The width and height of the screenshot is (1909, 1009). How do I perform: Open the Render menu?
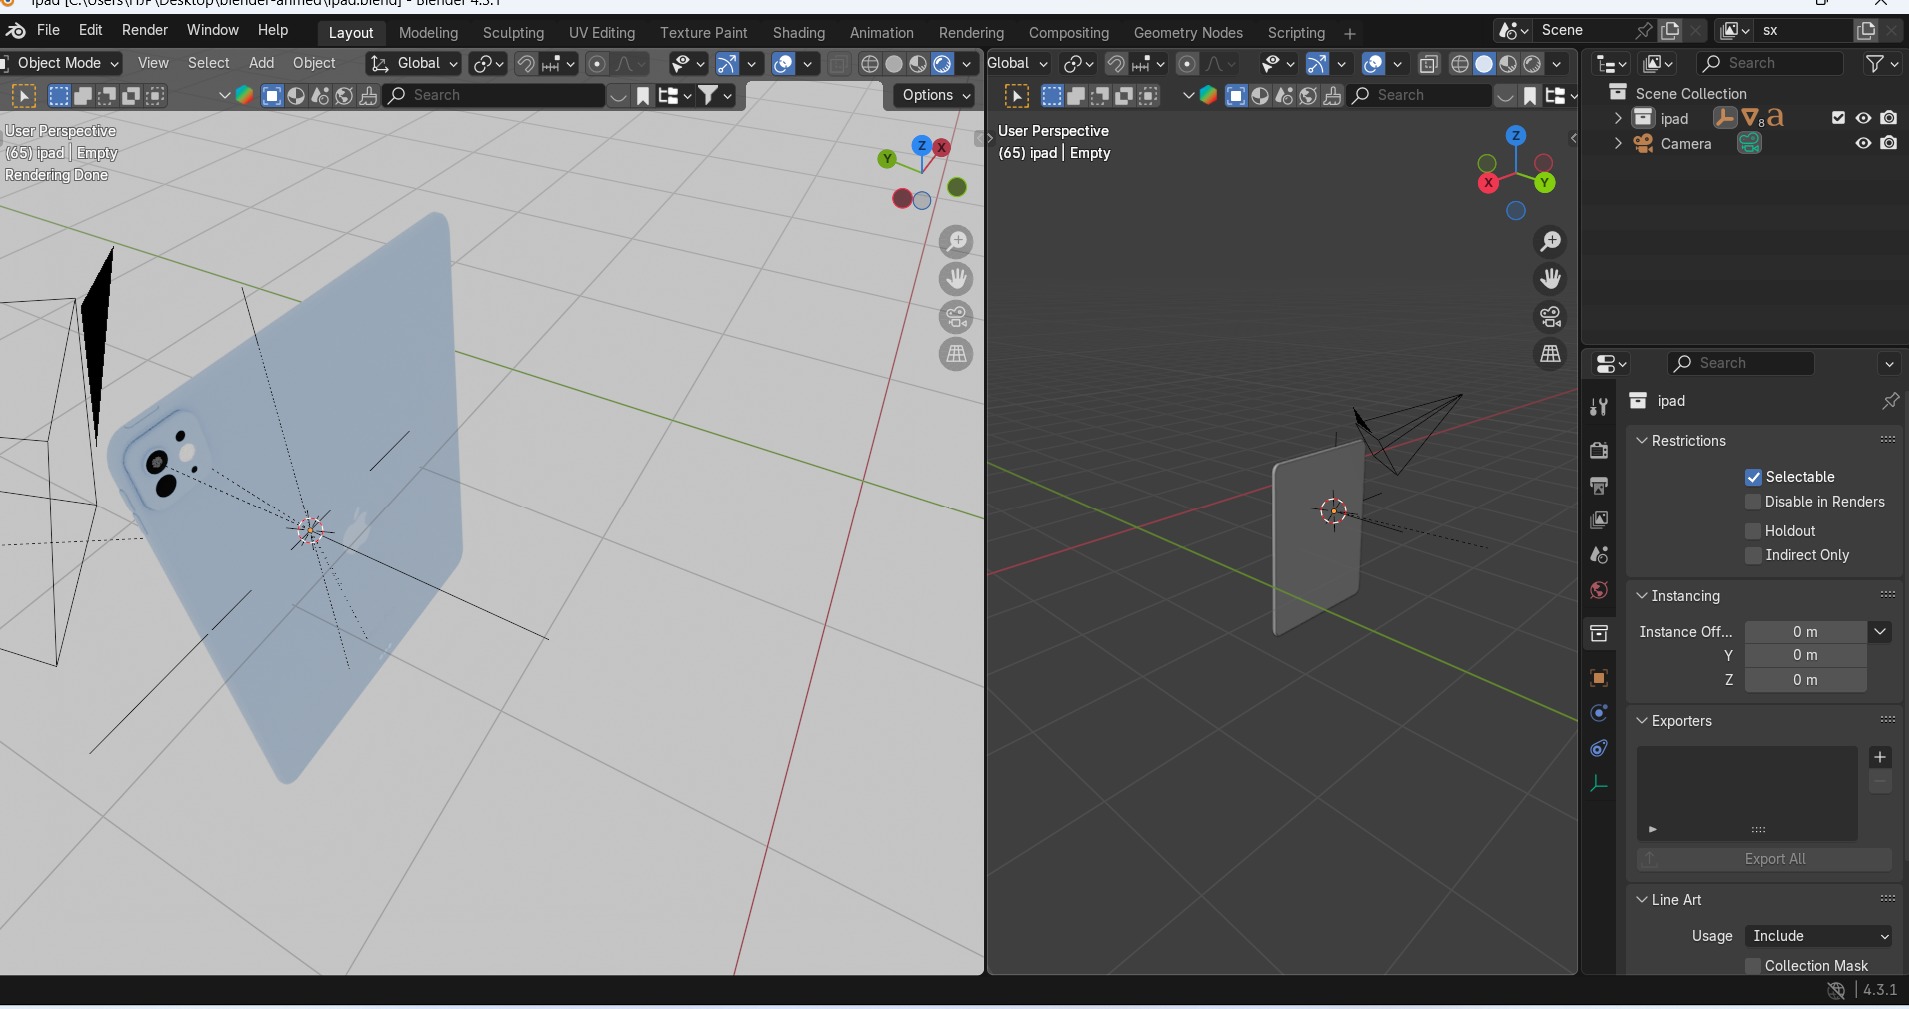point(145,30)
